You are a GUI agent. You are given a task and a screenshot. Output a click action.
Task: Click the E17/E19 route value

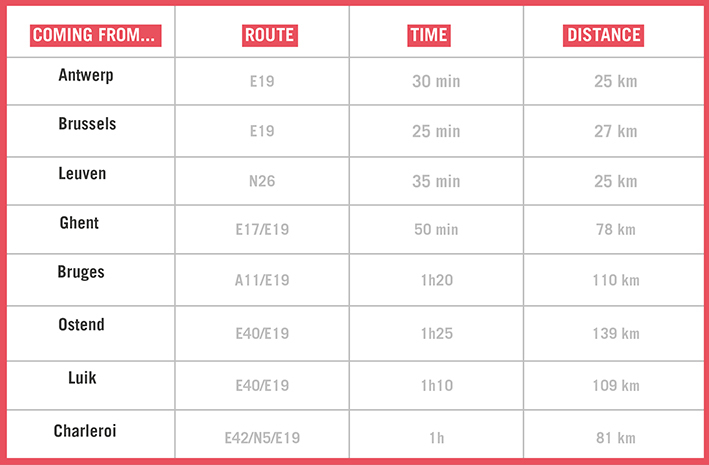pyautogui.click(x=262, y=229)
